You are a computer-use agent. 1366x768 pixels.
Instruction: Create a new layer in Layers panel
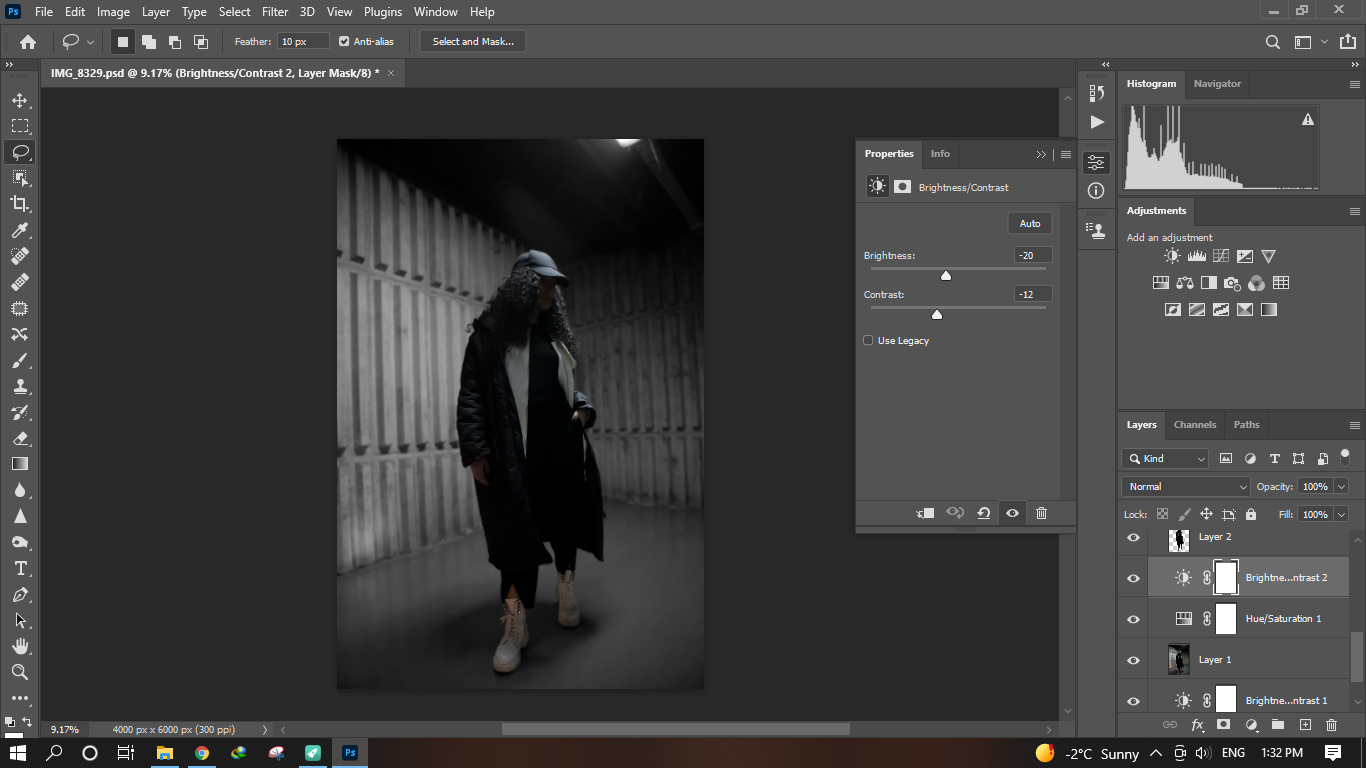point(1305,725)
